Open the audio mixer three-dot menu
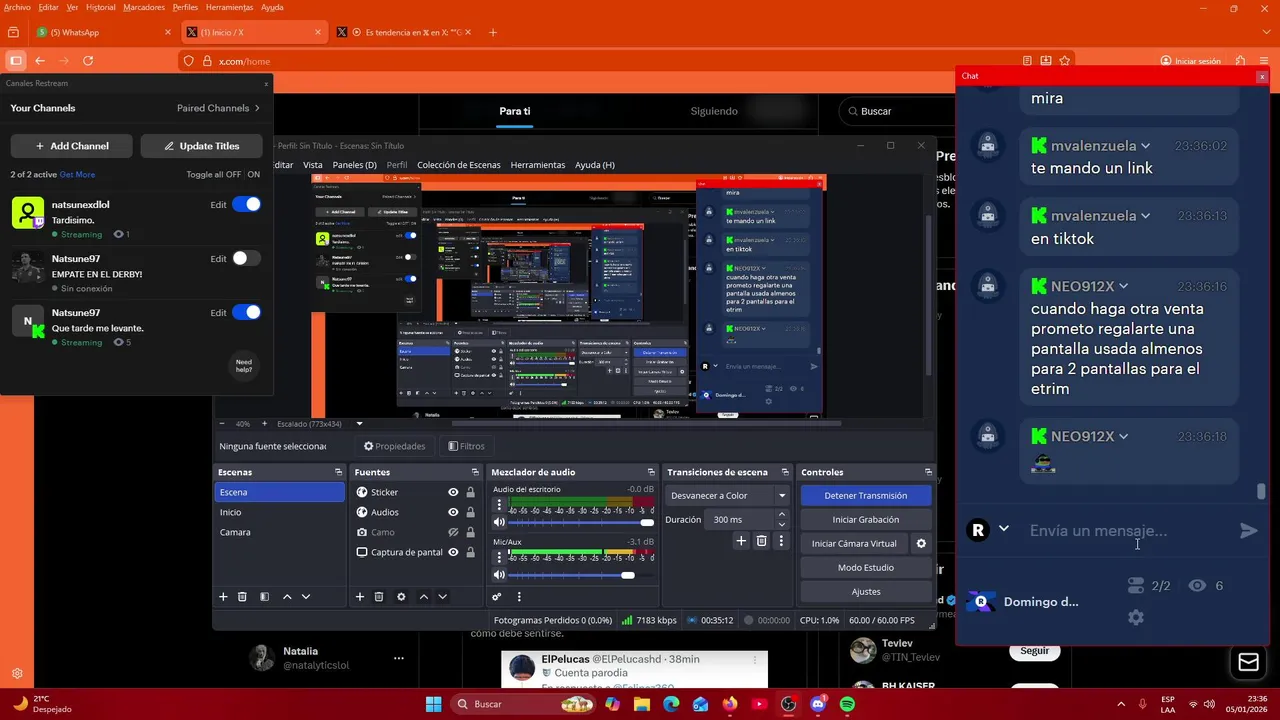Viewport: 1280px width, 720px height. [518, 597]
